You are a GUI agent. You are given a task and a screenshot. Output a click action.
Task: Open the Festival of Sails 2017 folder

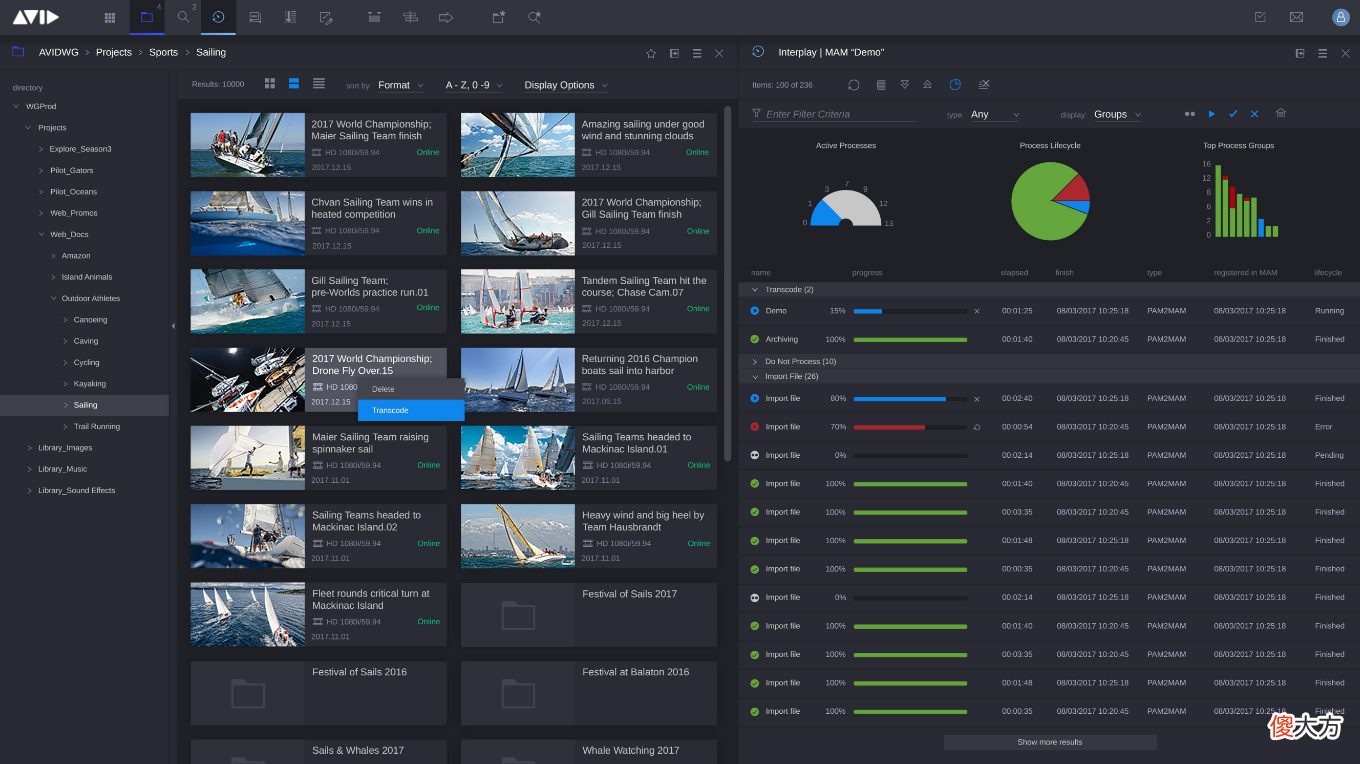click(x=589, y=615)
